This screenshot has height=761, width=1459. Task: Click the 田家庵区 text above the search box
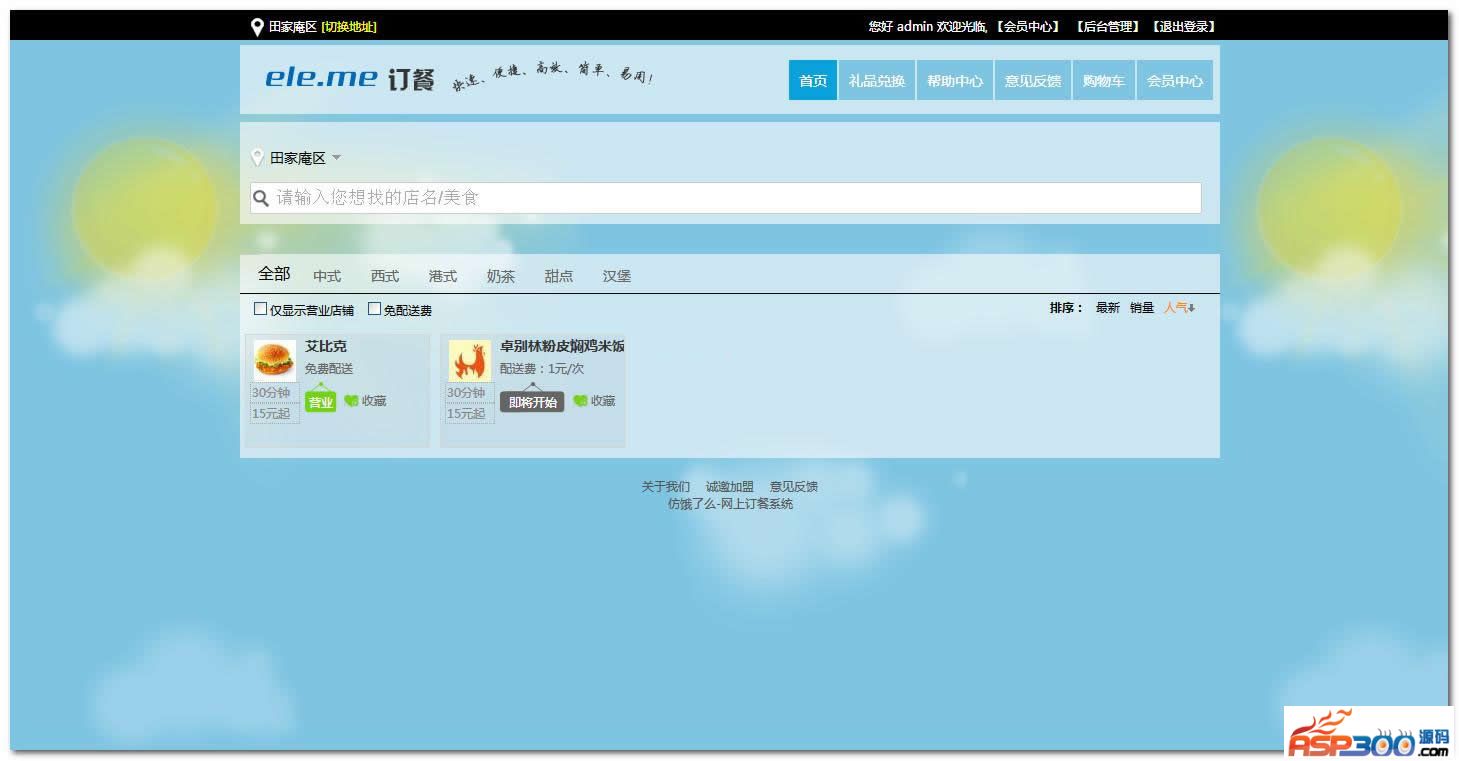coord(298,158)
